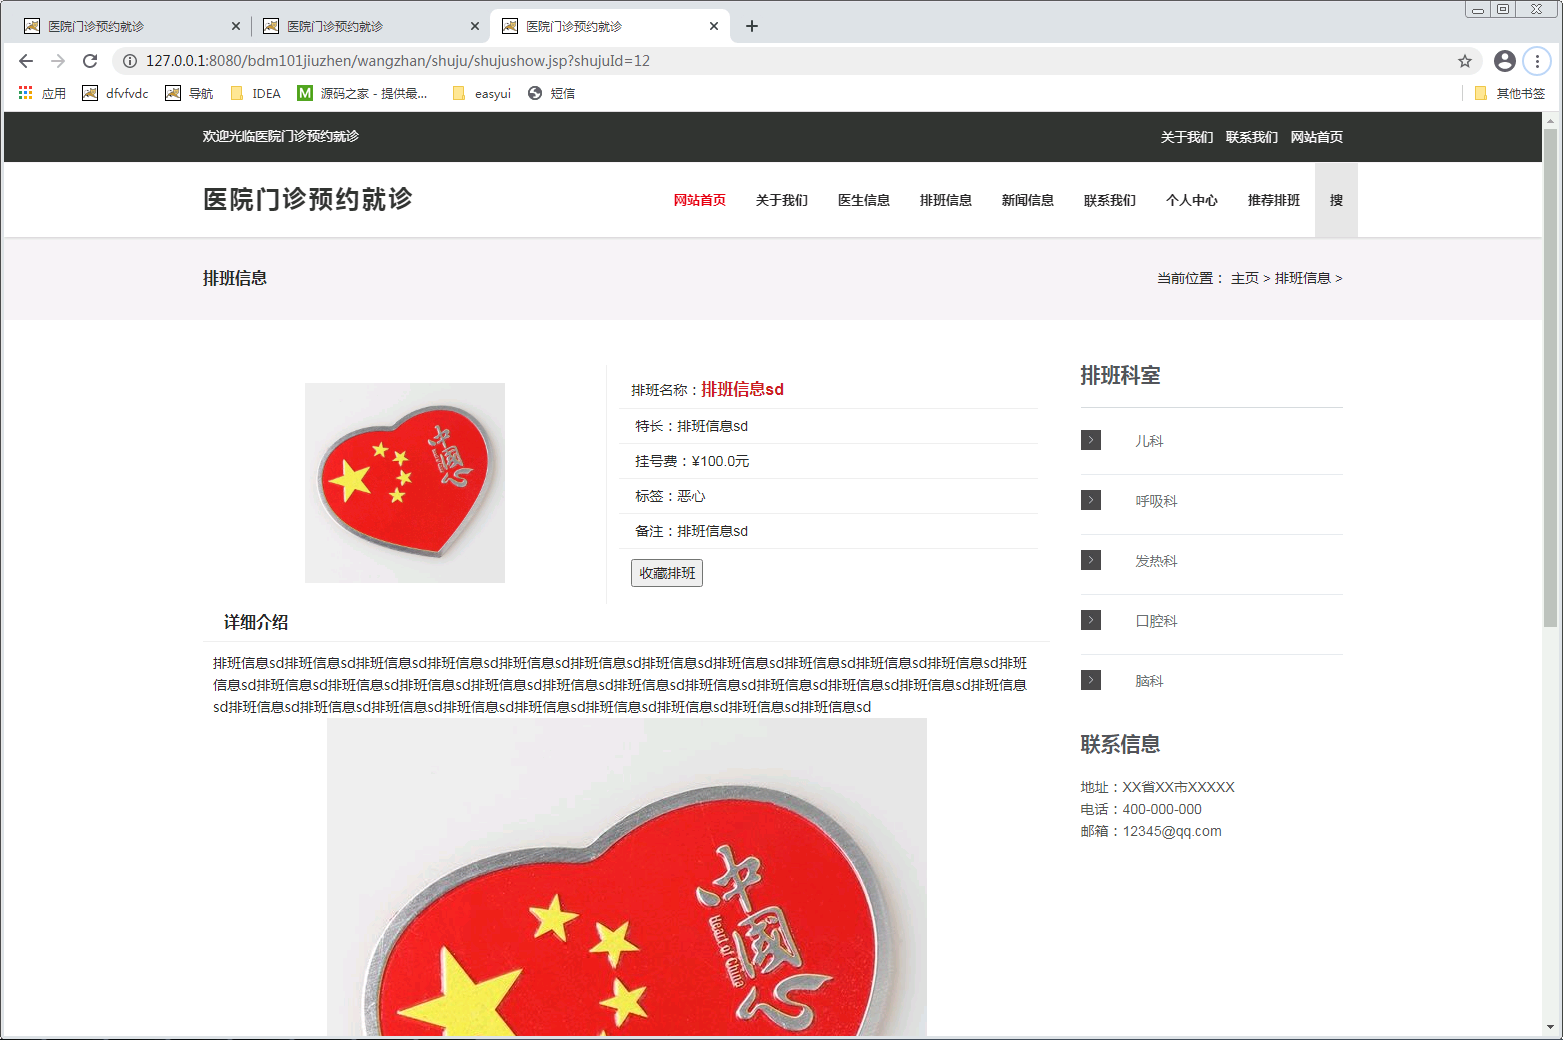Screen dimensions: 1563x1040
Task: Open 排班信息 in main navigation
Action: pyautogui.click(x=946, y=200)
